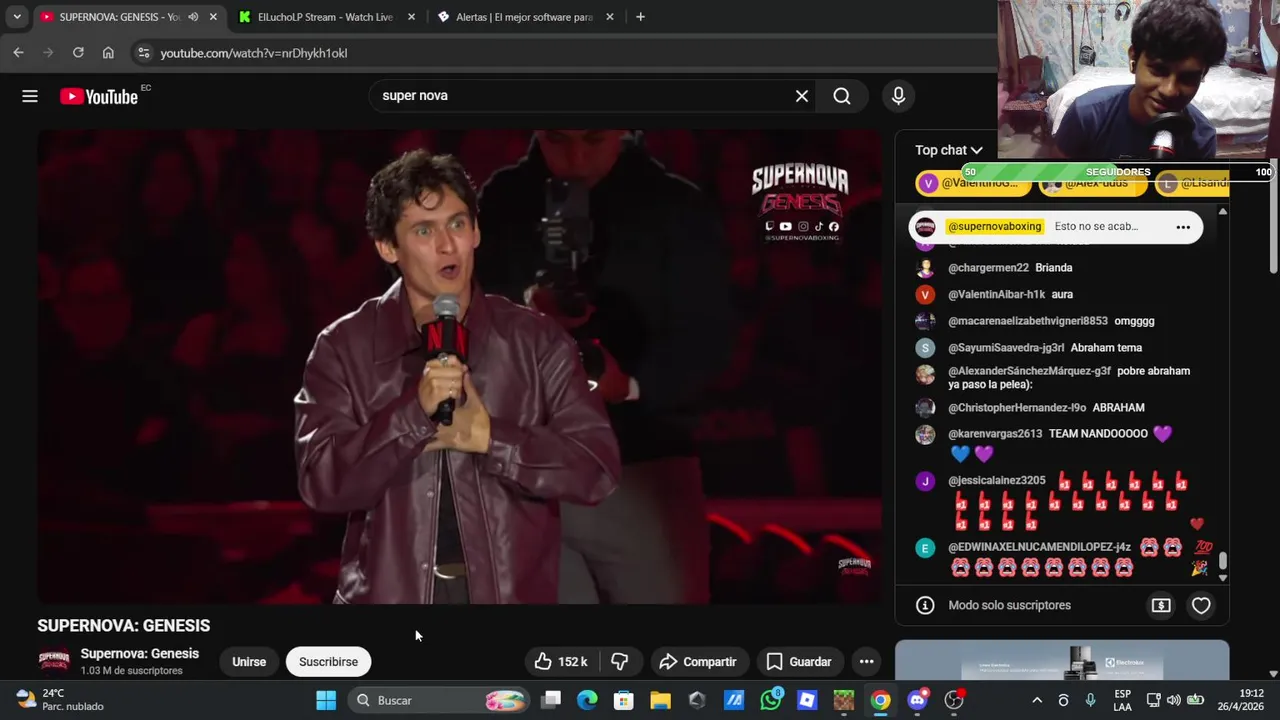
Task: Open options on pinned supernovaboxing message
Action: (1183, 227)
